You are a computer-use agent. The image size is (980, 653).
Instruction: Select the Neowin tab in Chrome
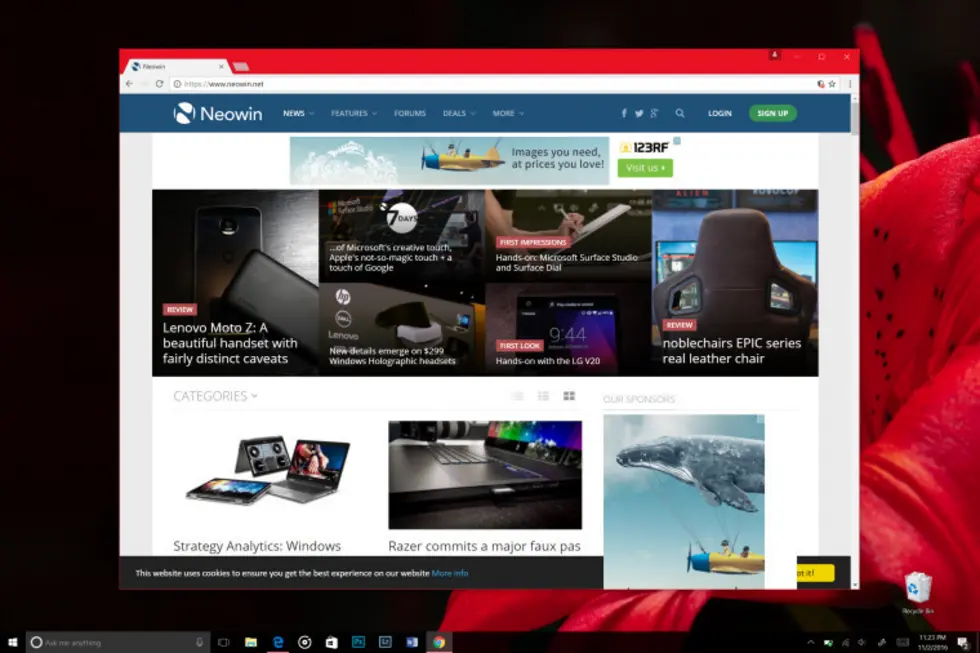tap(176, 66)
